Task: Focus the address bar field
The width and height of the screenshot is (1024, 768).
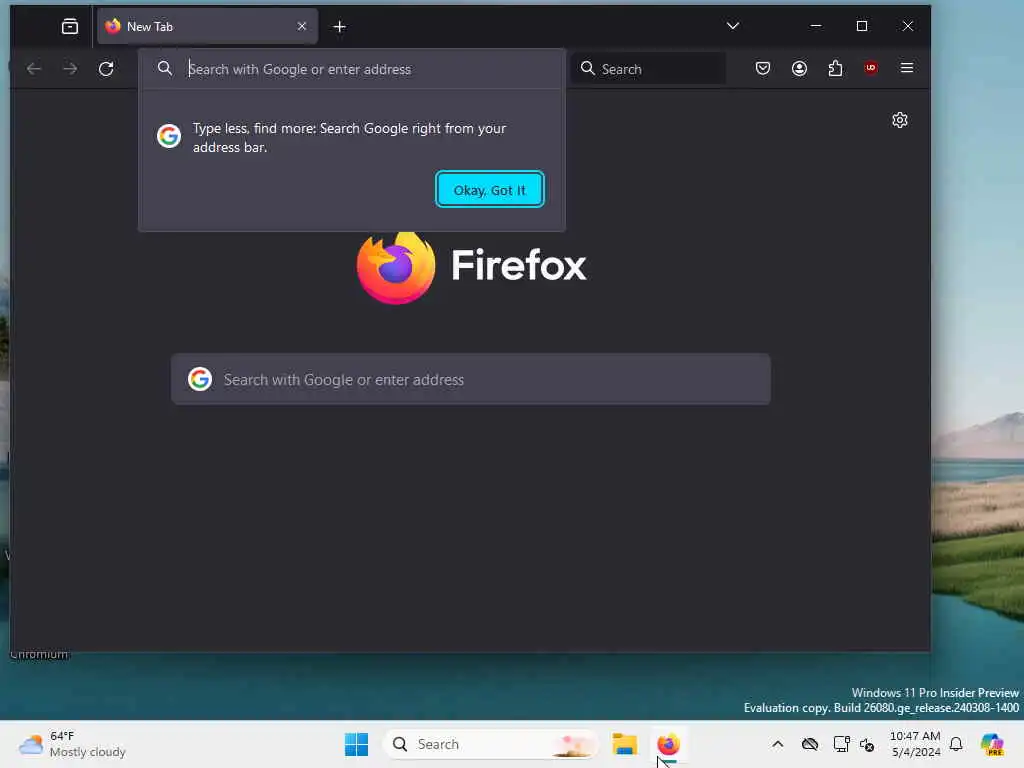Action: pyautogui.click(x=351, y=69)
